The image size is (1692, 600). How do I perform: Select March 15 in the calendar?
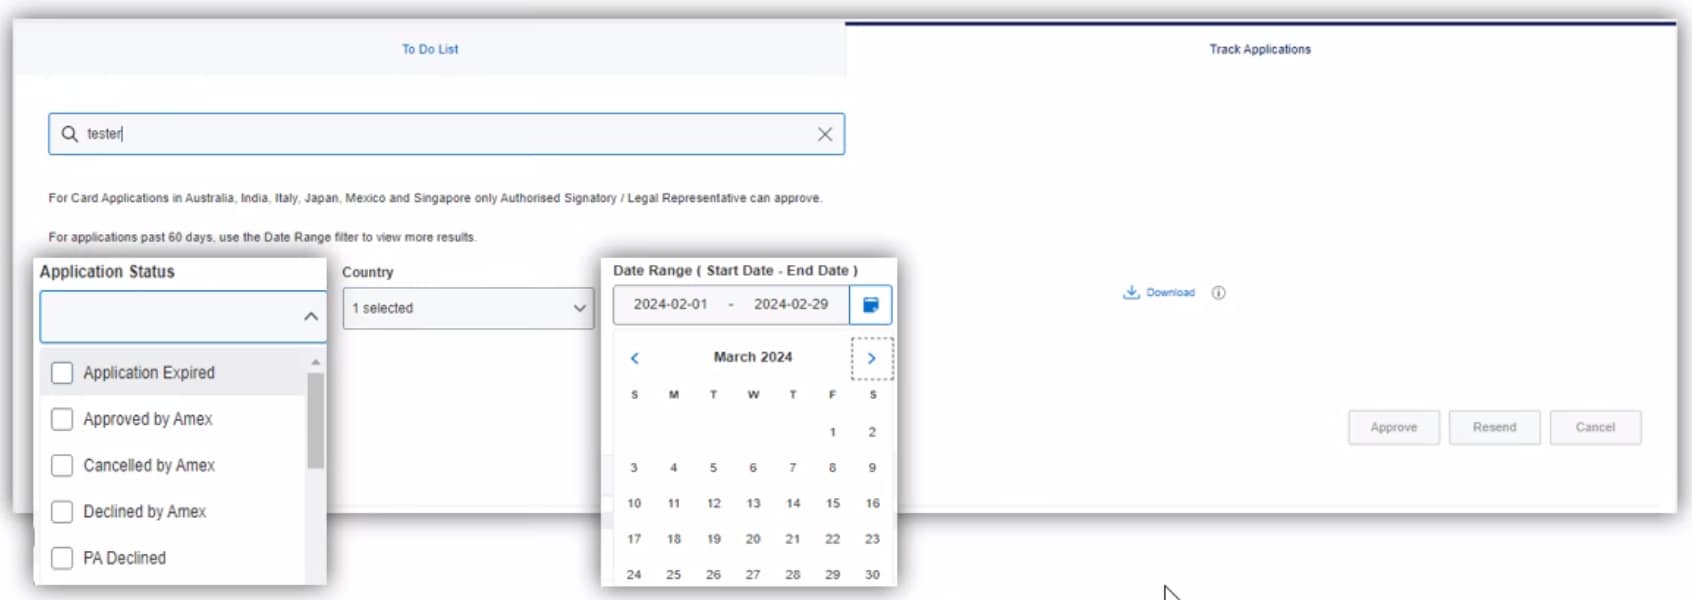[x=832, y=503]
